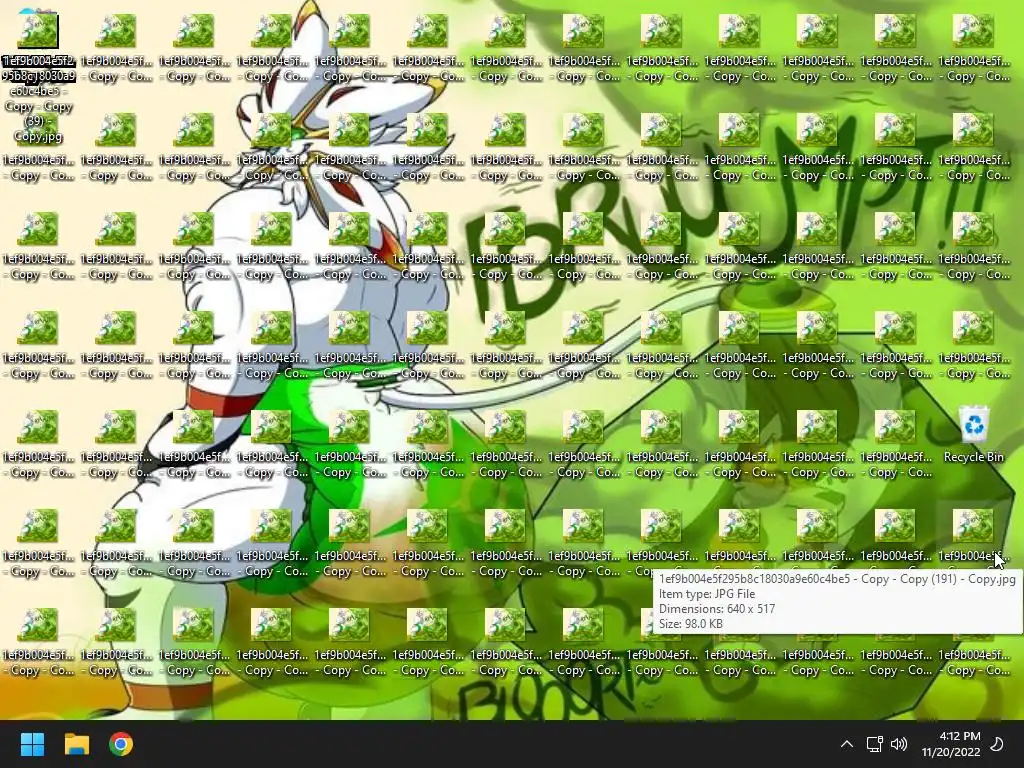Open the clock showing 4:12 PM 11/20/2022
This screenshot has height=768, width=1024.
pos(951,744)
